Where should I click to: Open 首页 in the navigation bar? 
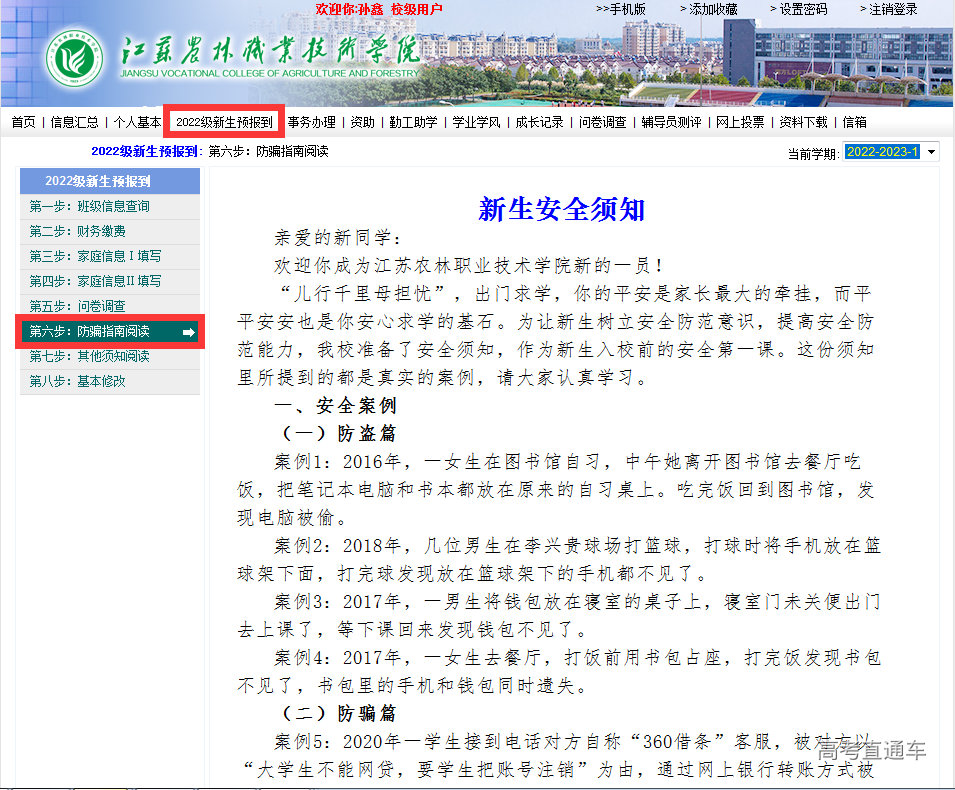(x=23, y=122)
